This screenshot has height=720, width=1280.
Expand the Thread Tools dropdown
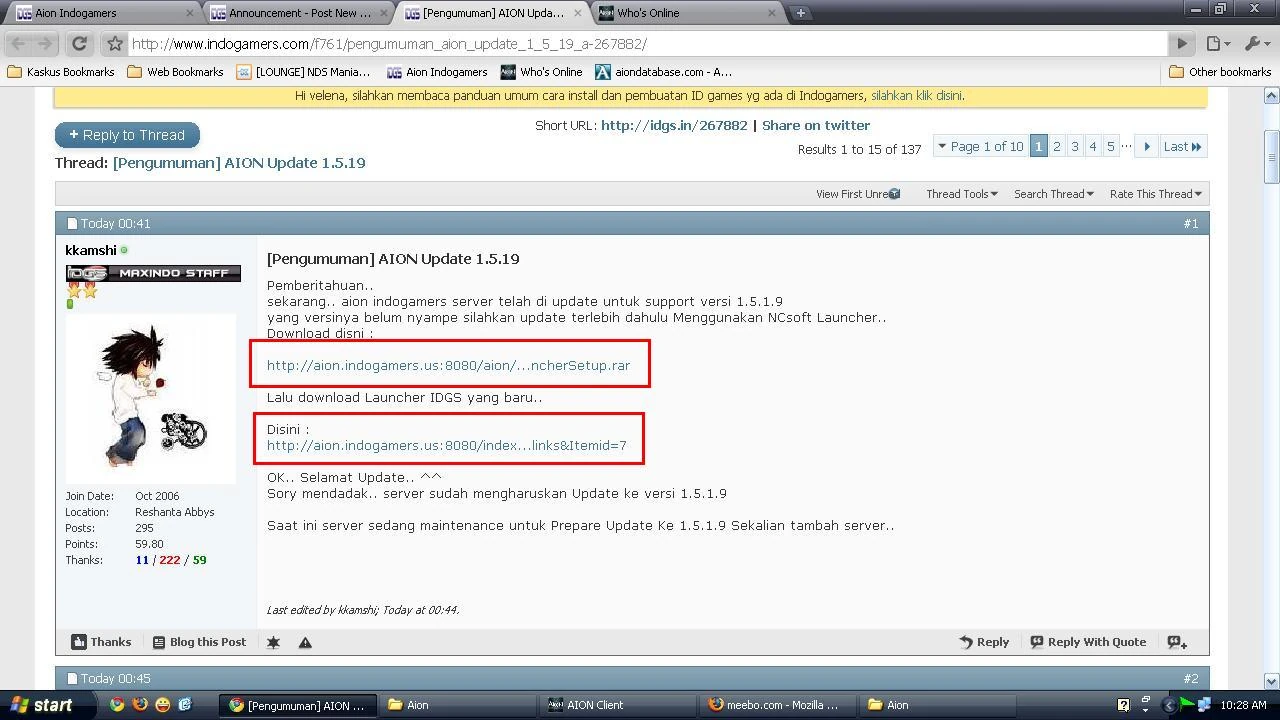pos(961,194)
